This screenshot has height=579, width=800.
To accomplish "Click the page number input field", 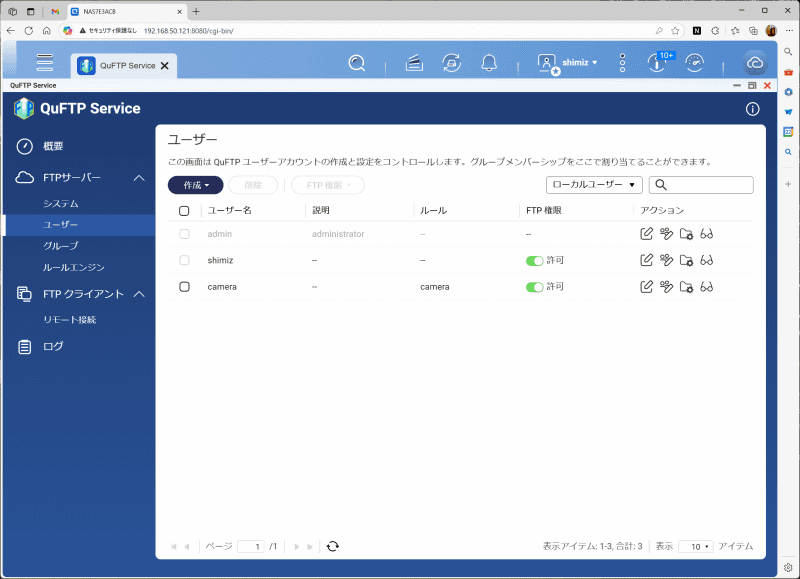I will coord(252,546).
